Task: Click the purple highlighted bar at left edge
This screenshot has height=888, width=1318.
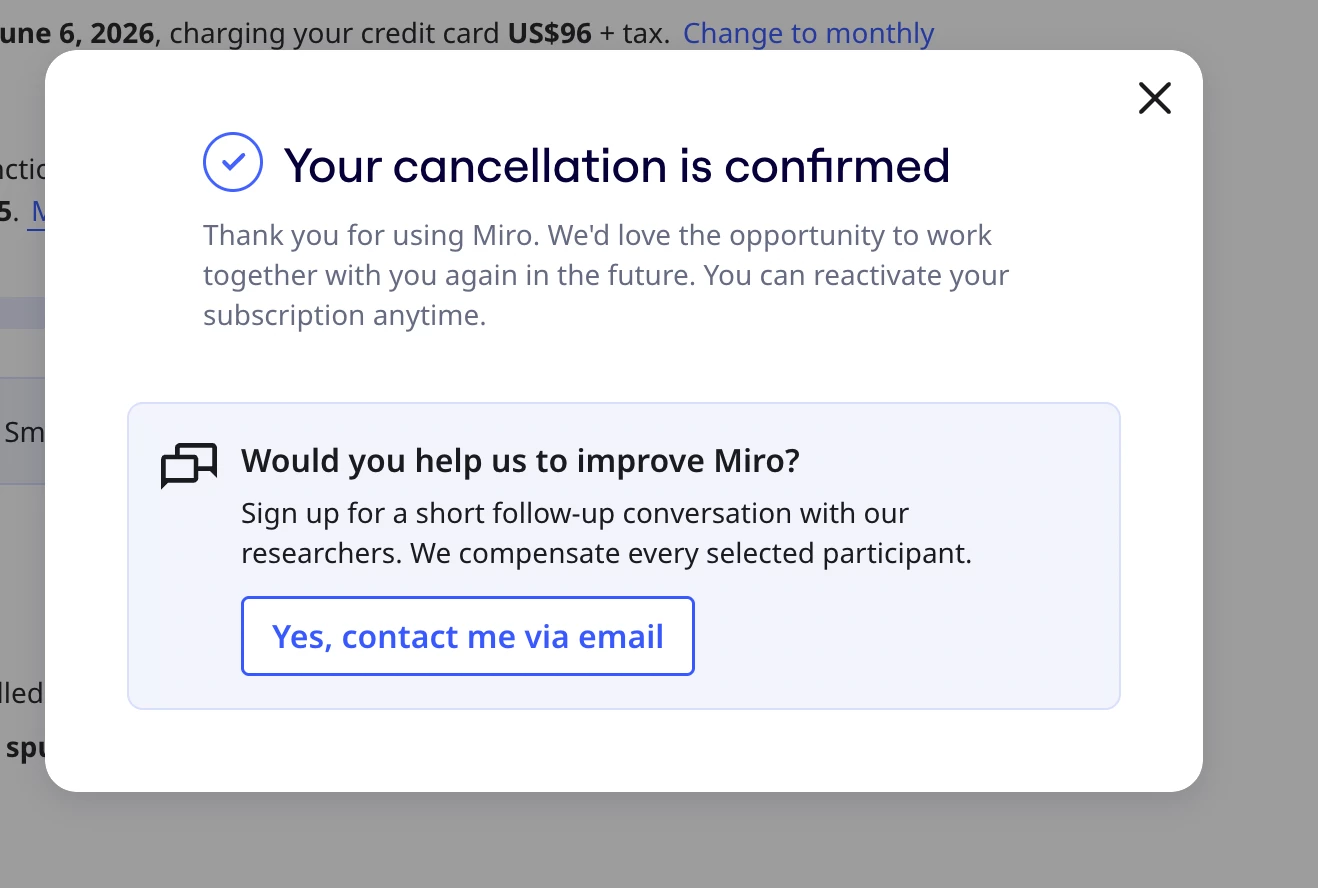Action: (x=22, y=312)
